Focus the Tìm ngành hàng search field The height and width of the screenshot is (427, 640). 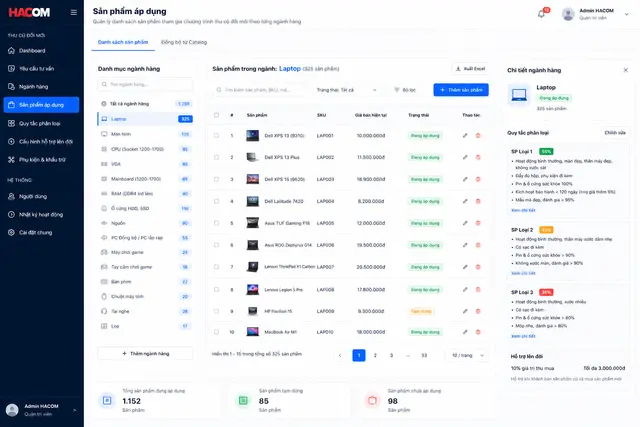[x=145, y=84]
